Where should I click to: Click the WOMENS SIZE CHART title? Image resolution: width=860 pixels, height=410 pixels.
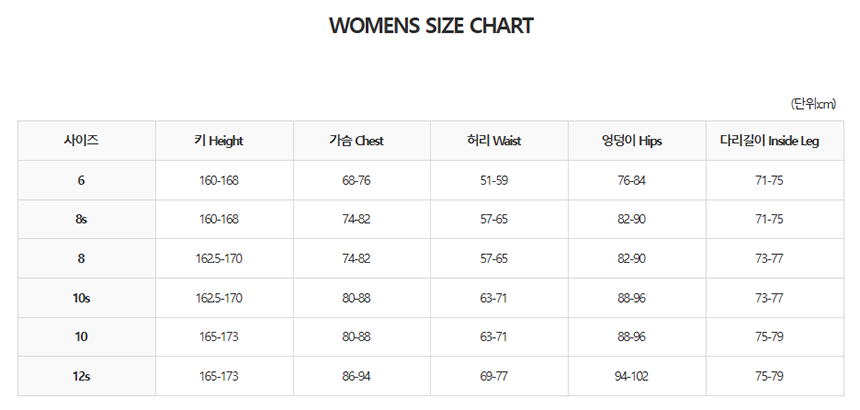pos(431,26)
